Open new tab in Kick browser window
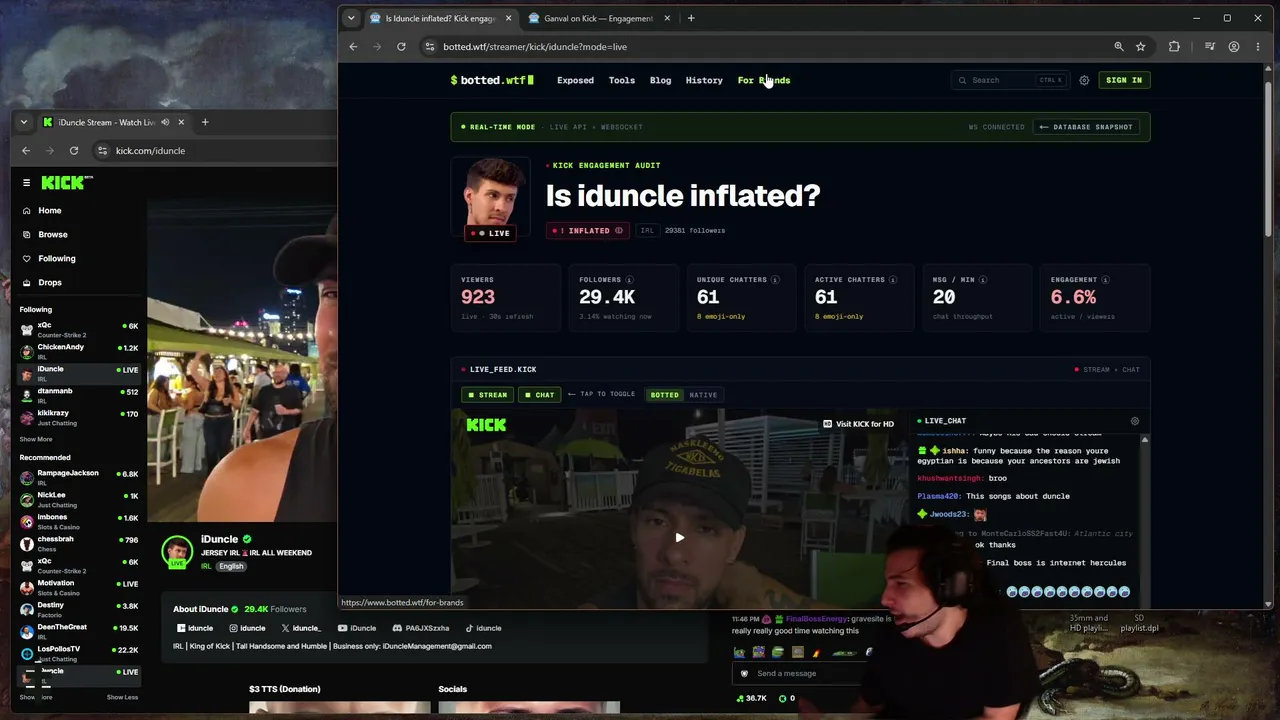 (x=205, y=122)
